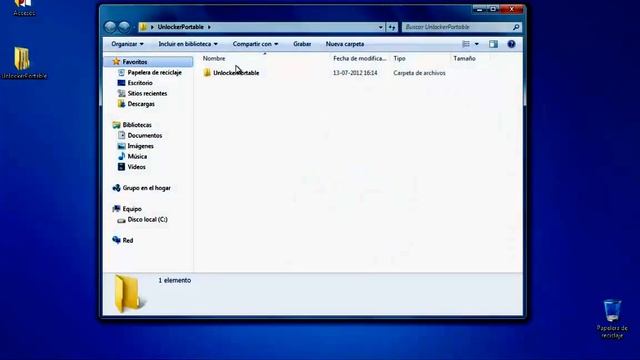Select the Favoritos label in the navigation pane
The height and width of the screenshot is (360, 640).
point(135,62)
